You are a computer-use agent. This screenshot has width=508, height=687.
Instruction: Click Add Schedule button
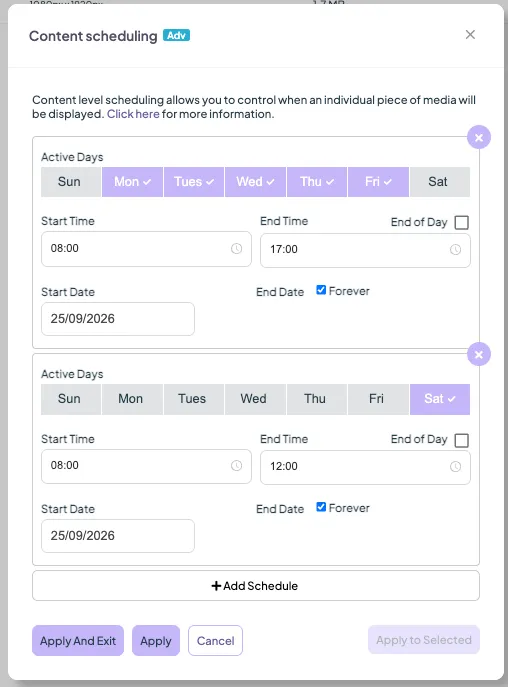256,586
